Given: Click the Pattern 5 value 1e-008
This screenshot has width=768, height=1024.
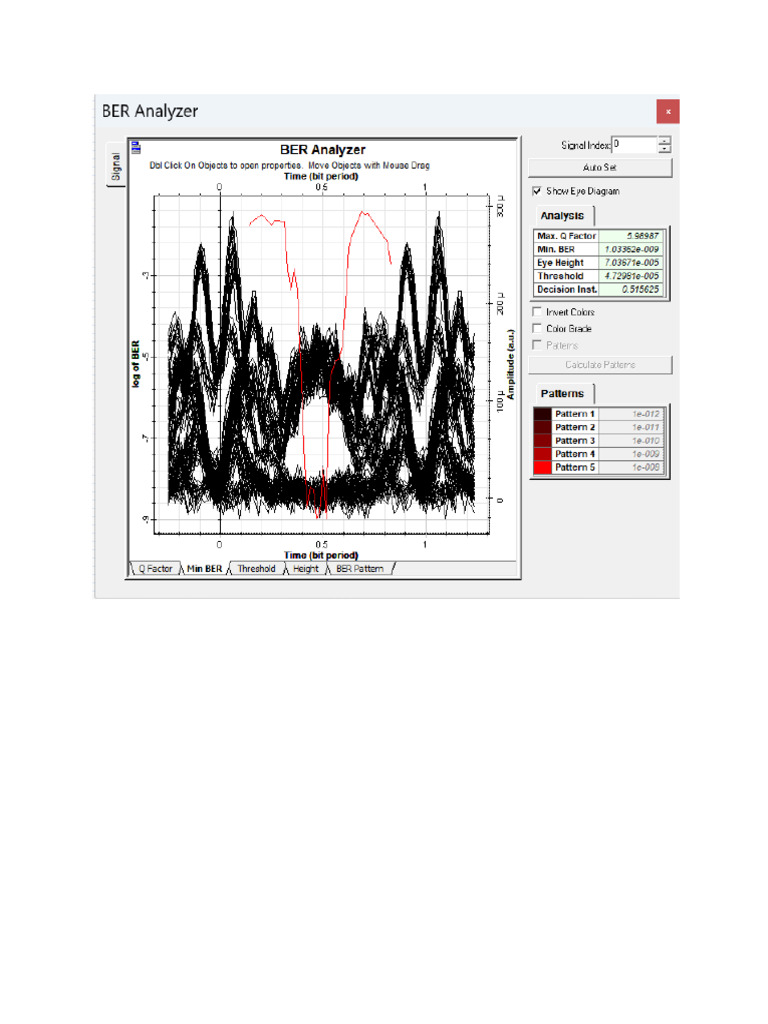Looking at the screenshot, I should (x=631, y=468).
